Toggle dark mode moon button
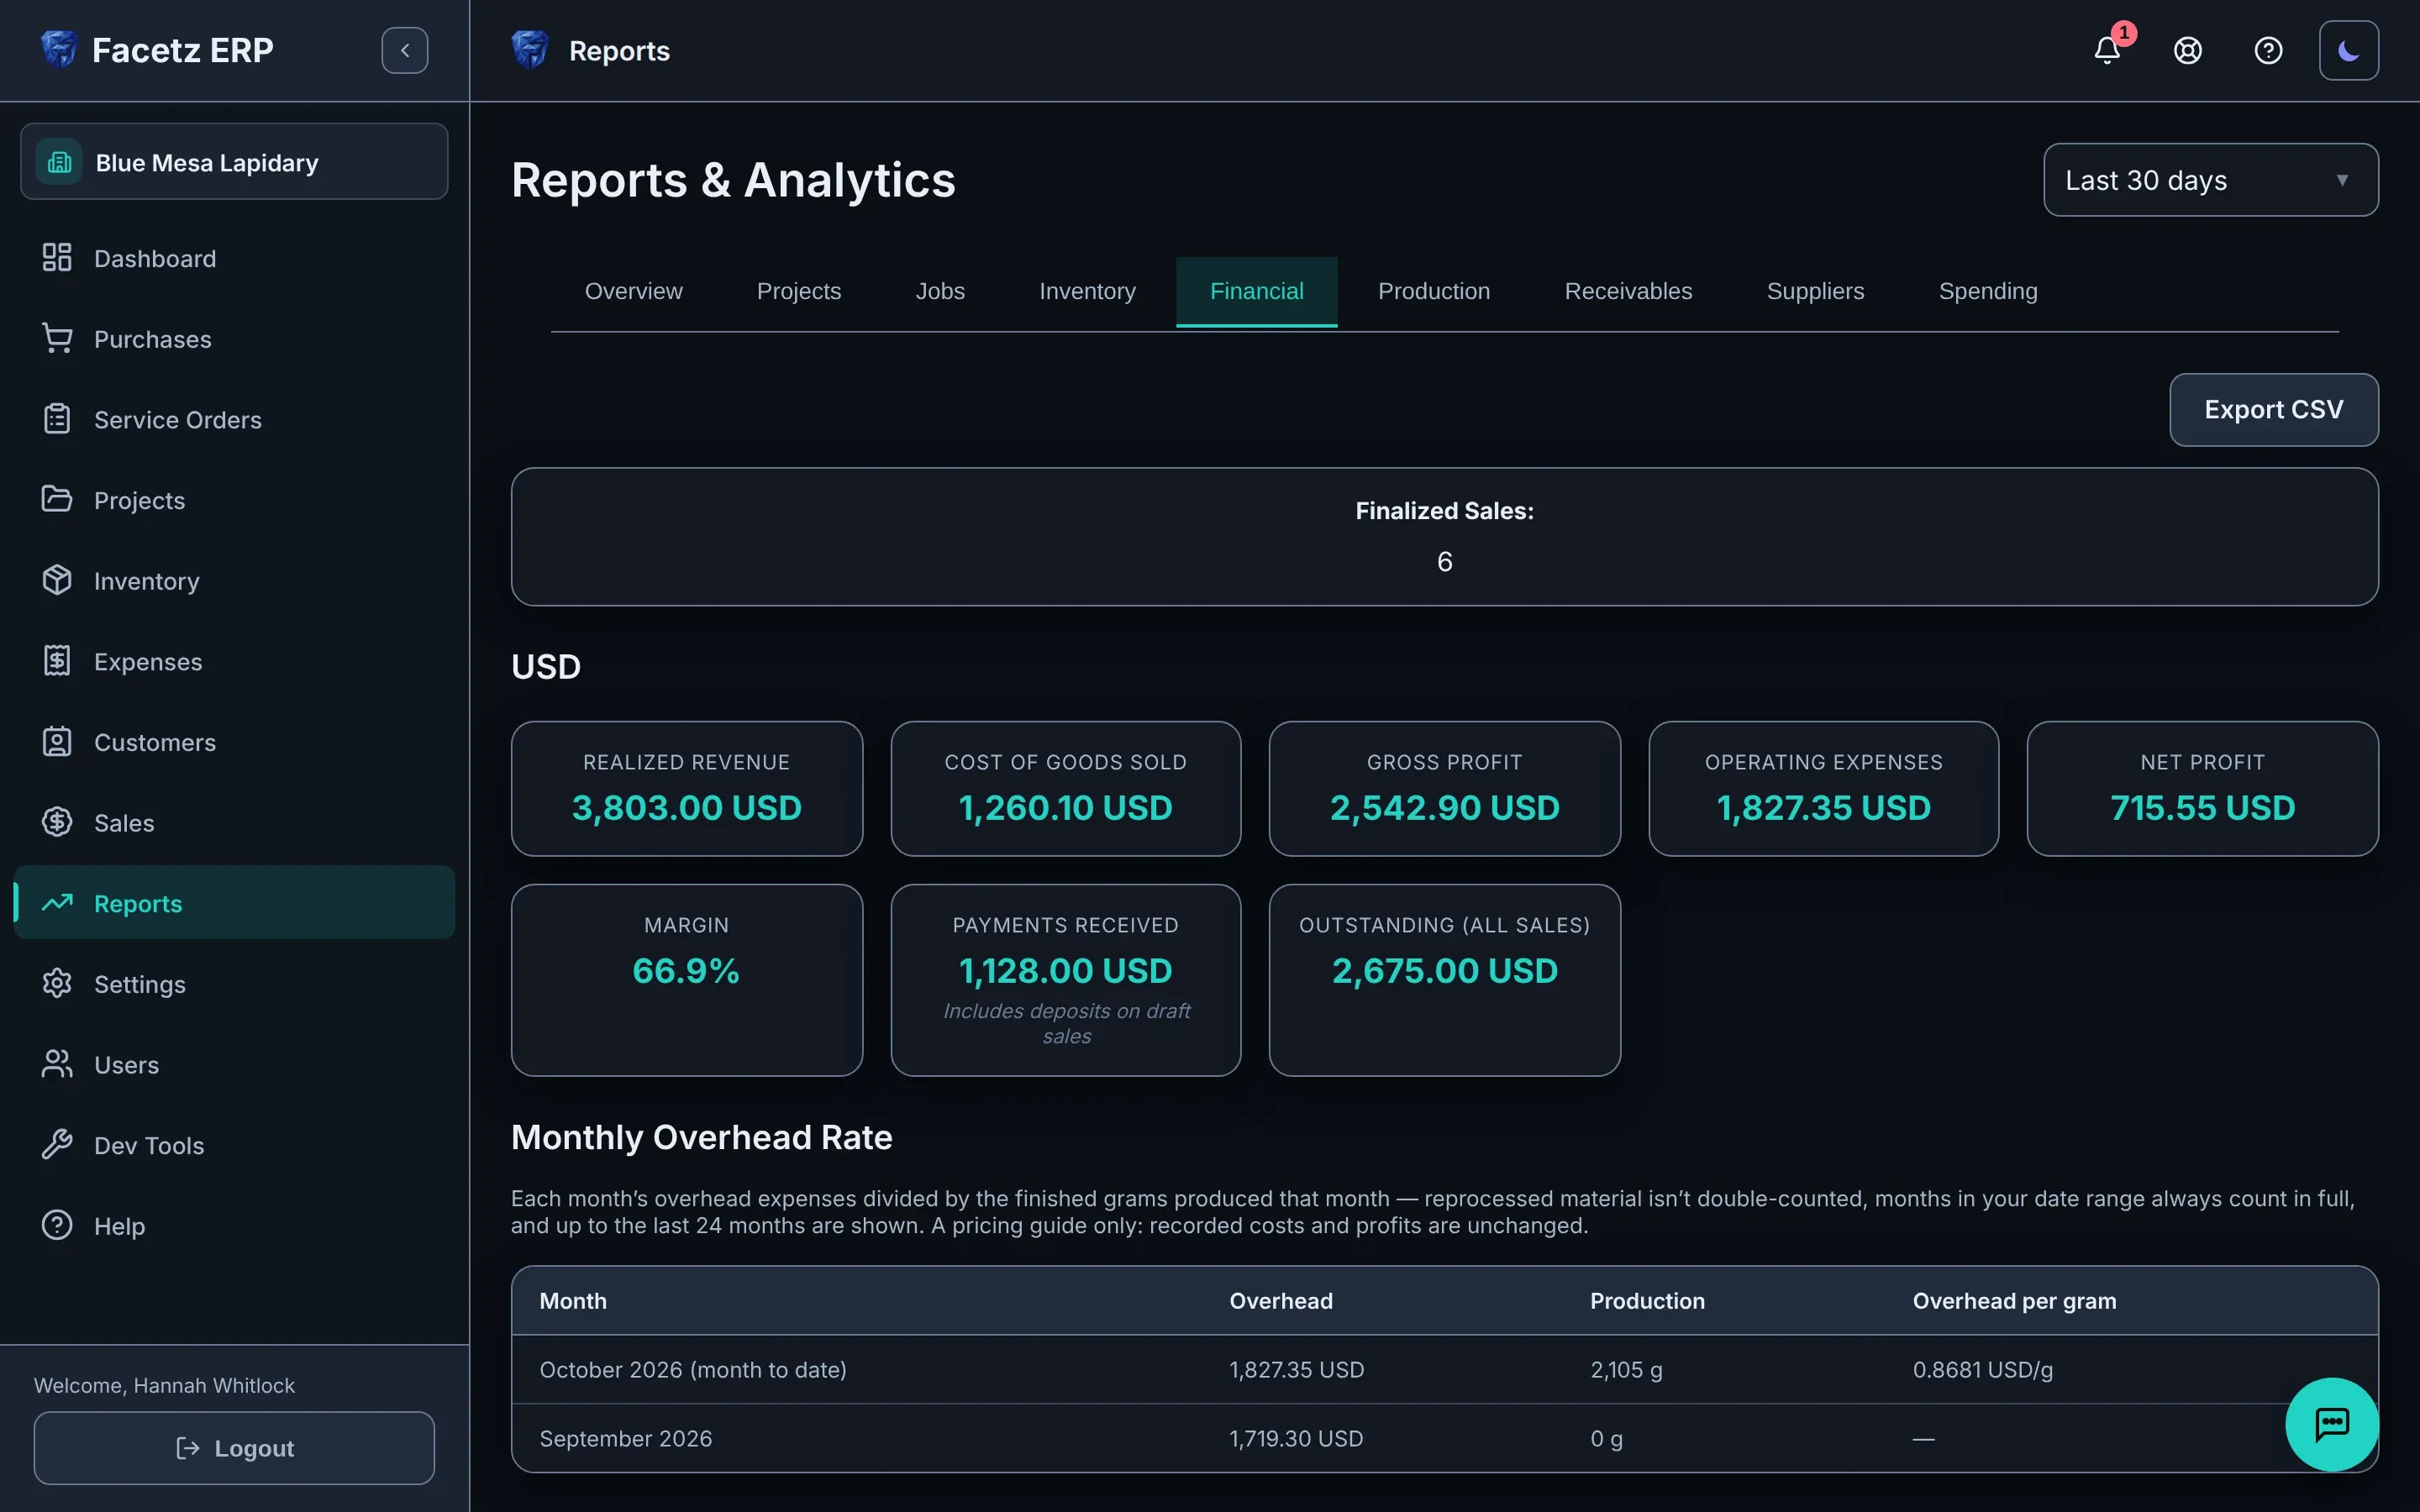This screenshot has height=1512, width=2420. click(2349, 50)
